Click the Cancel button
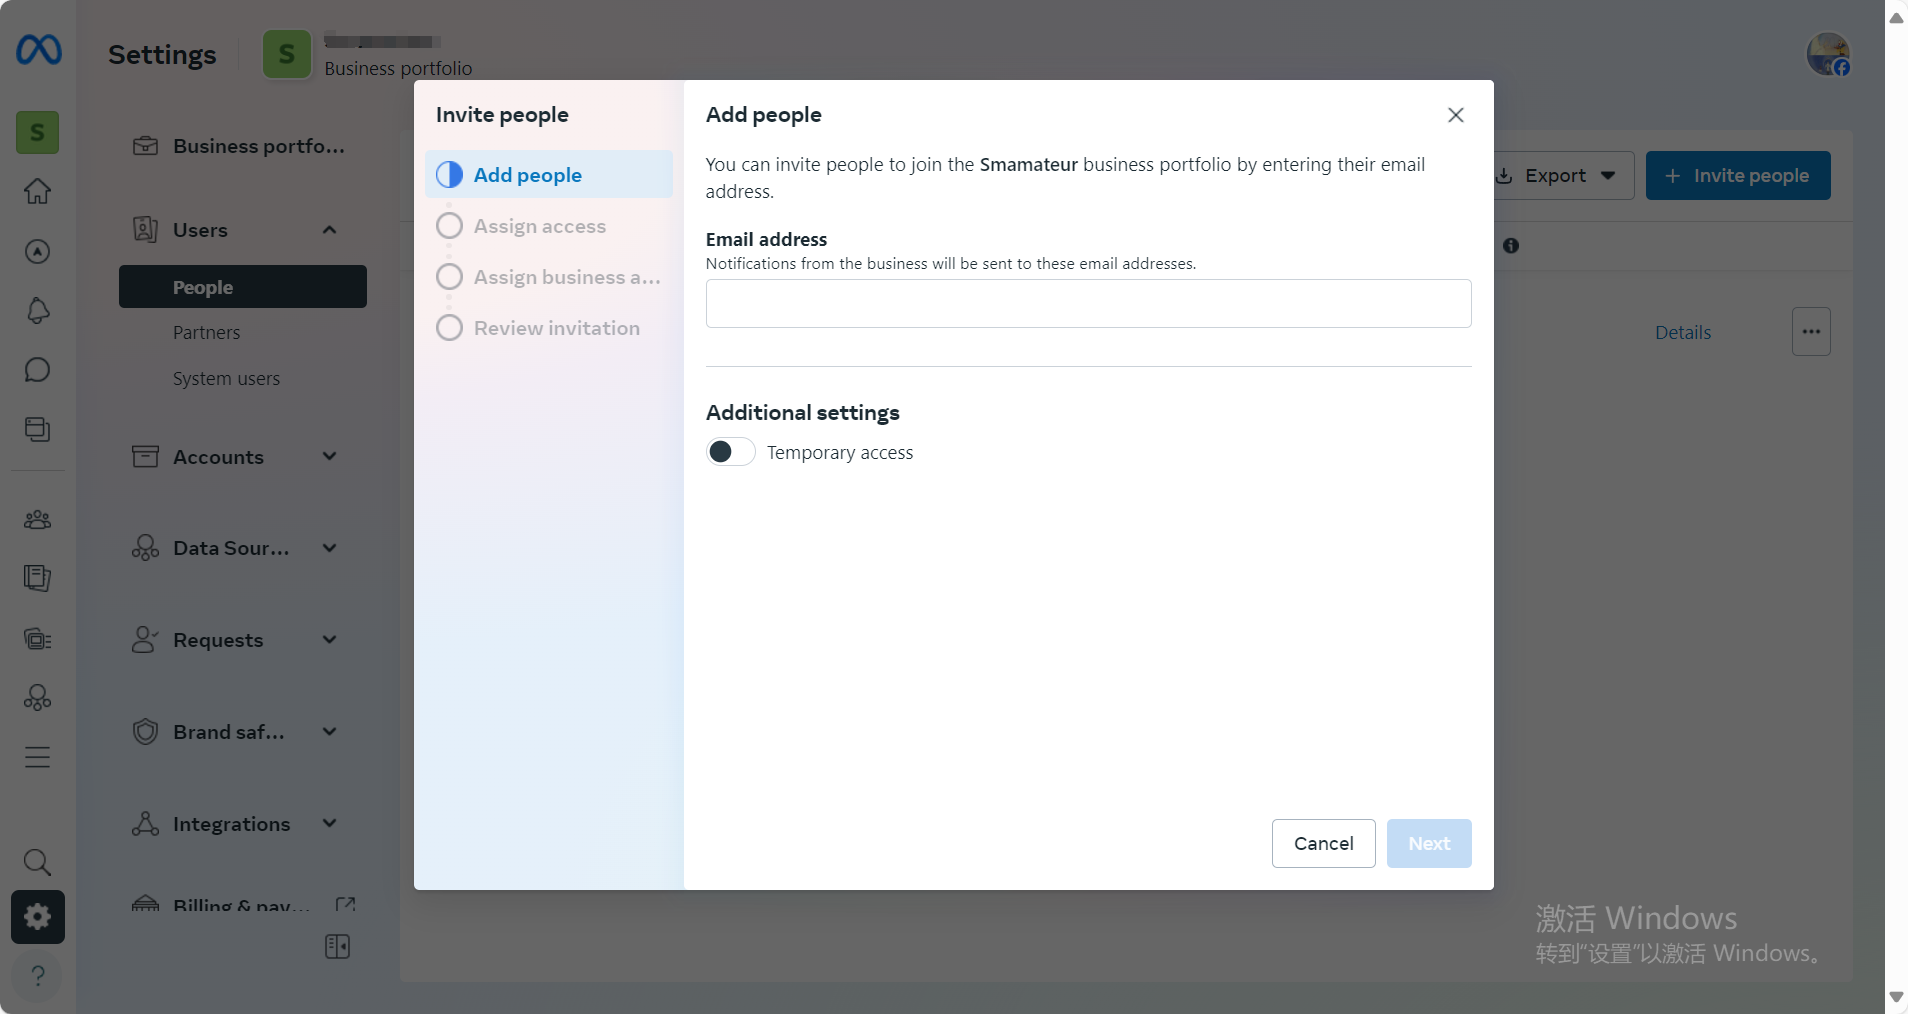 click(1323, 844)
